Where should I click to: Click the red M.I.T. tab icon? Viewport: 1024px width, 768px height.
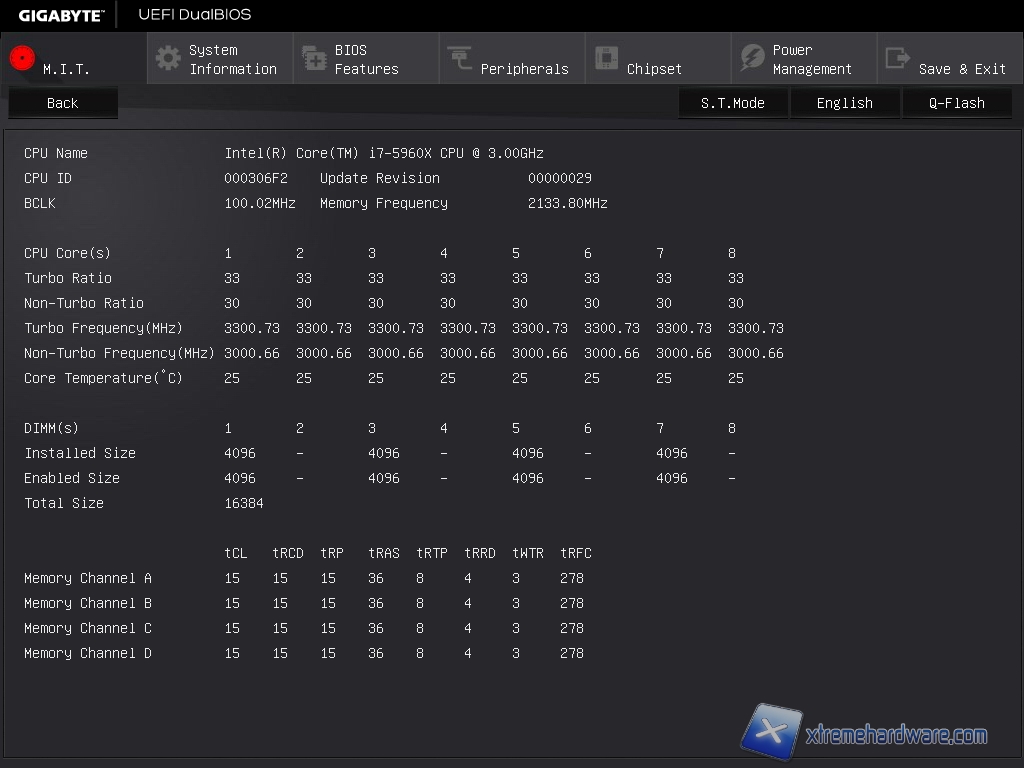22,59
